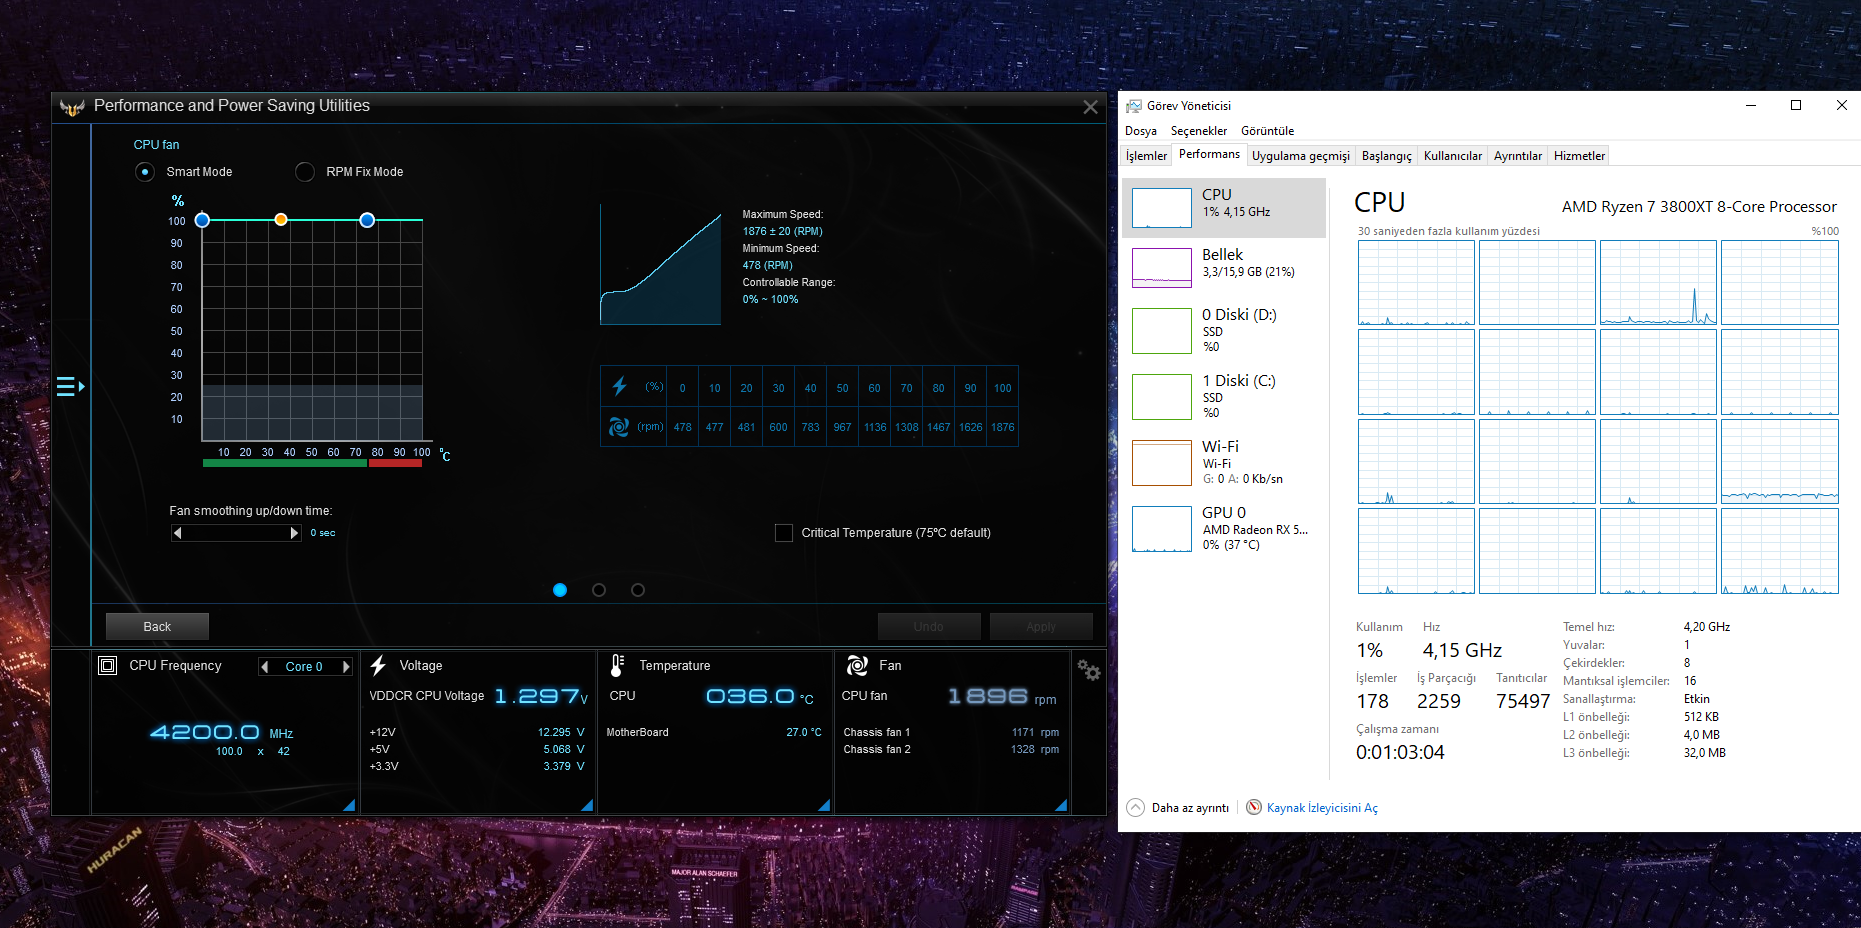Screen dimensions: 1861x928
Task: Open Görüntüle menu
Action: tap(1267, 131)
